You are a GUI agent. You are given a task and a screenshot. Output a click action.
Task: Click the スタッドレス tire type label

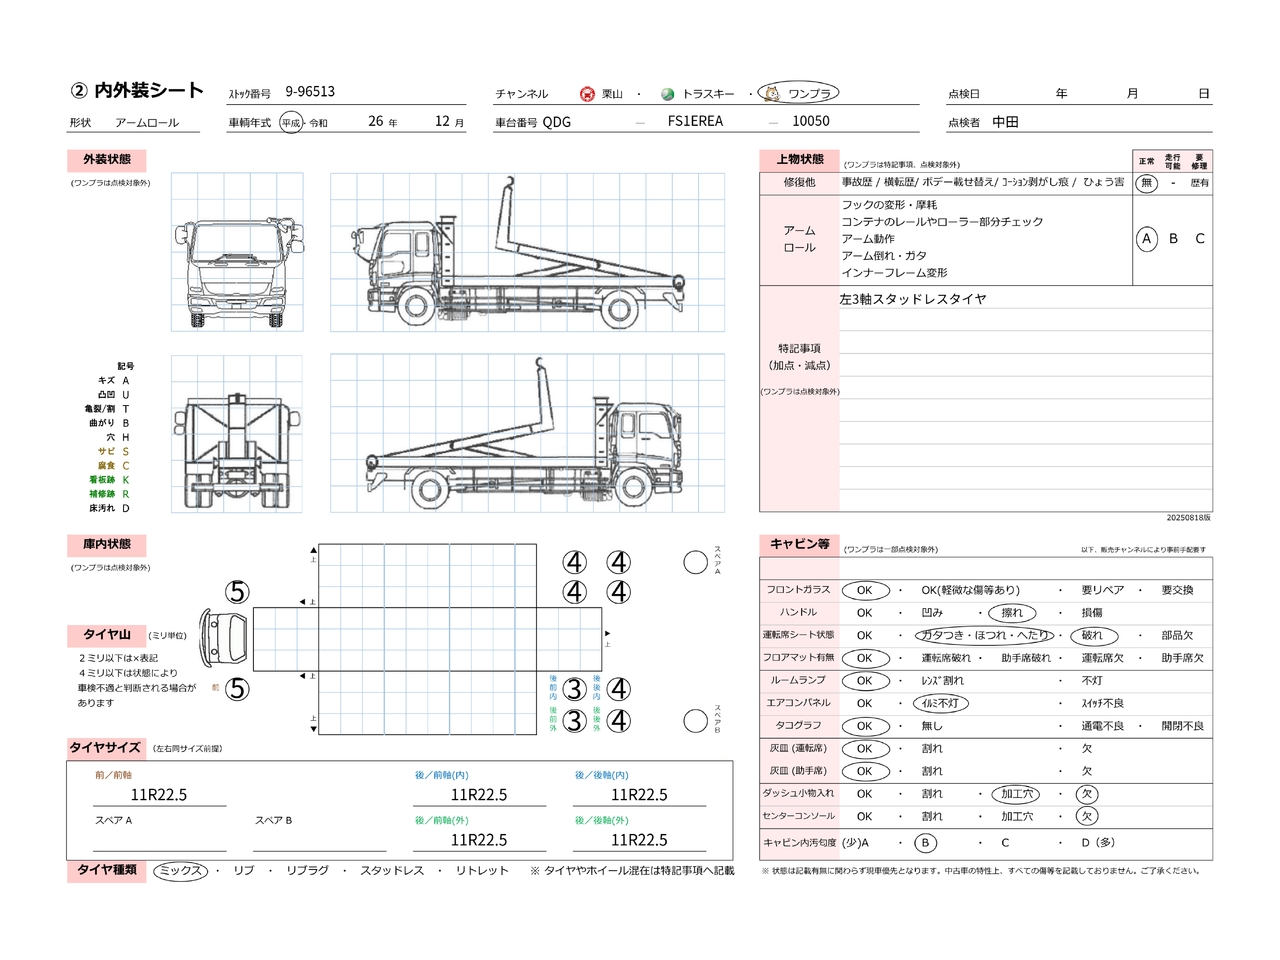[392, 871]
